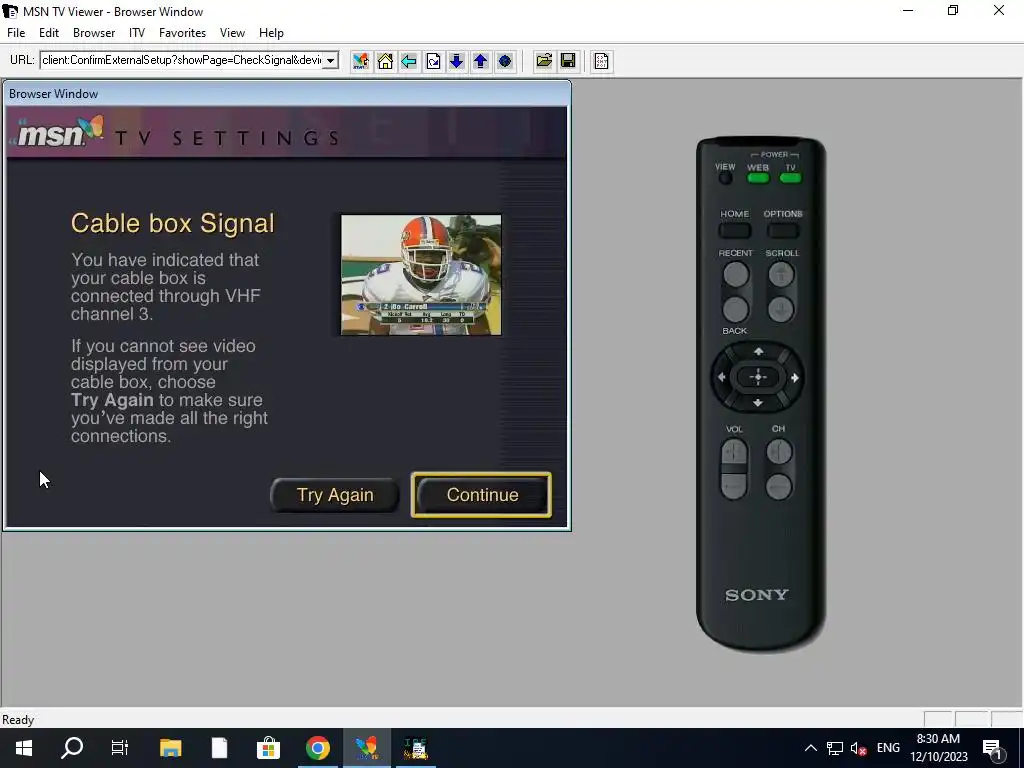Click the msn butterfly logo in the header
Image resolution: width=1024 pixels, height=768 pixels.
(60, 131)
